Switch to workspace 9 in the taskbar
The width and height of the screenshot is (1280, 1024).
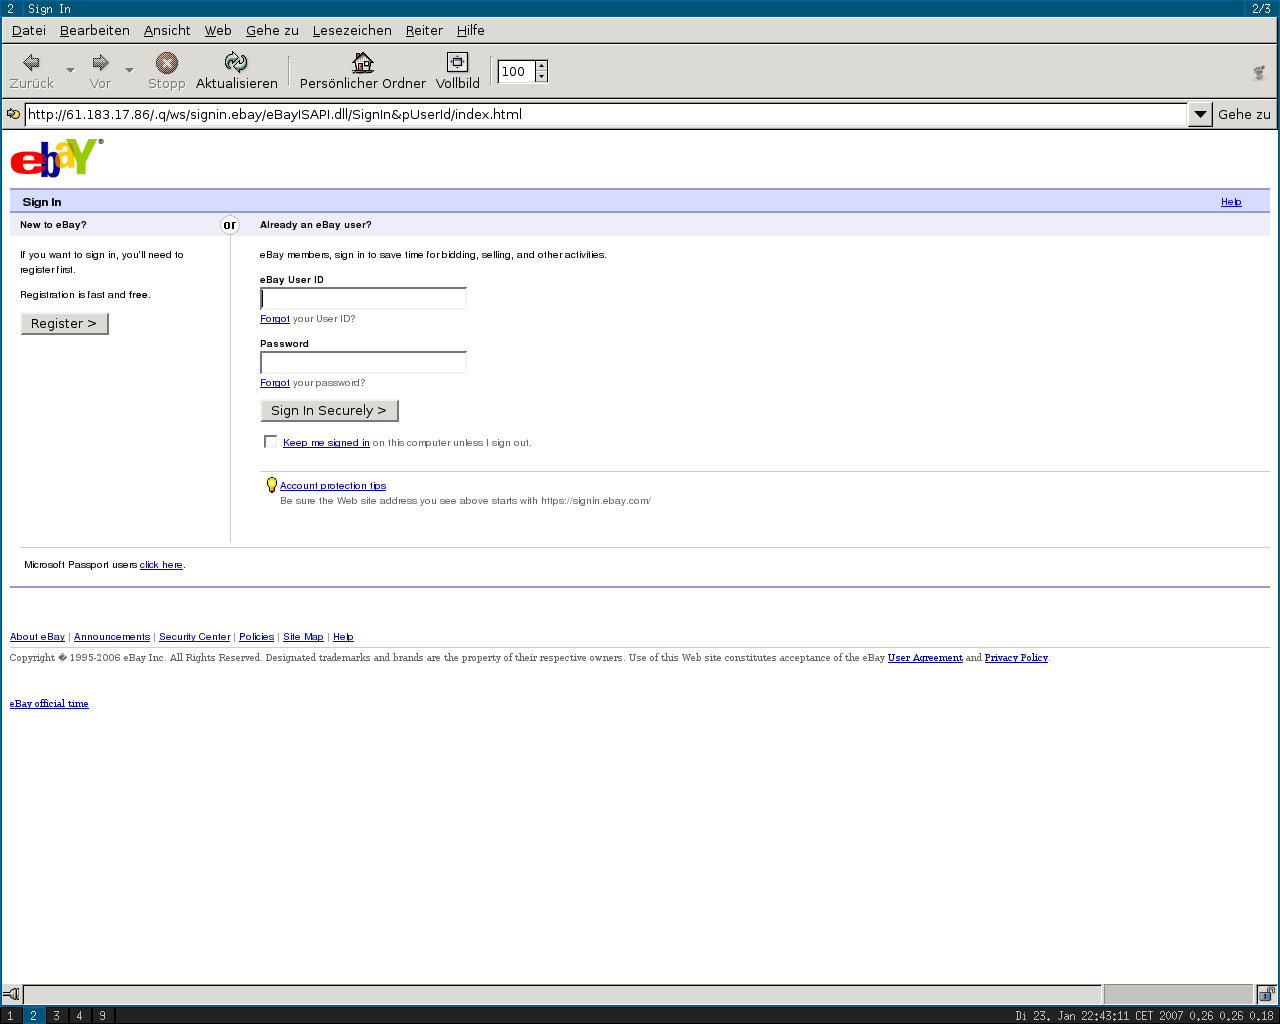[102, 1015]
